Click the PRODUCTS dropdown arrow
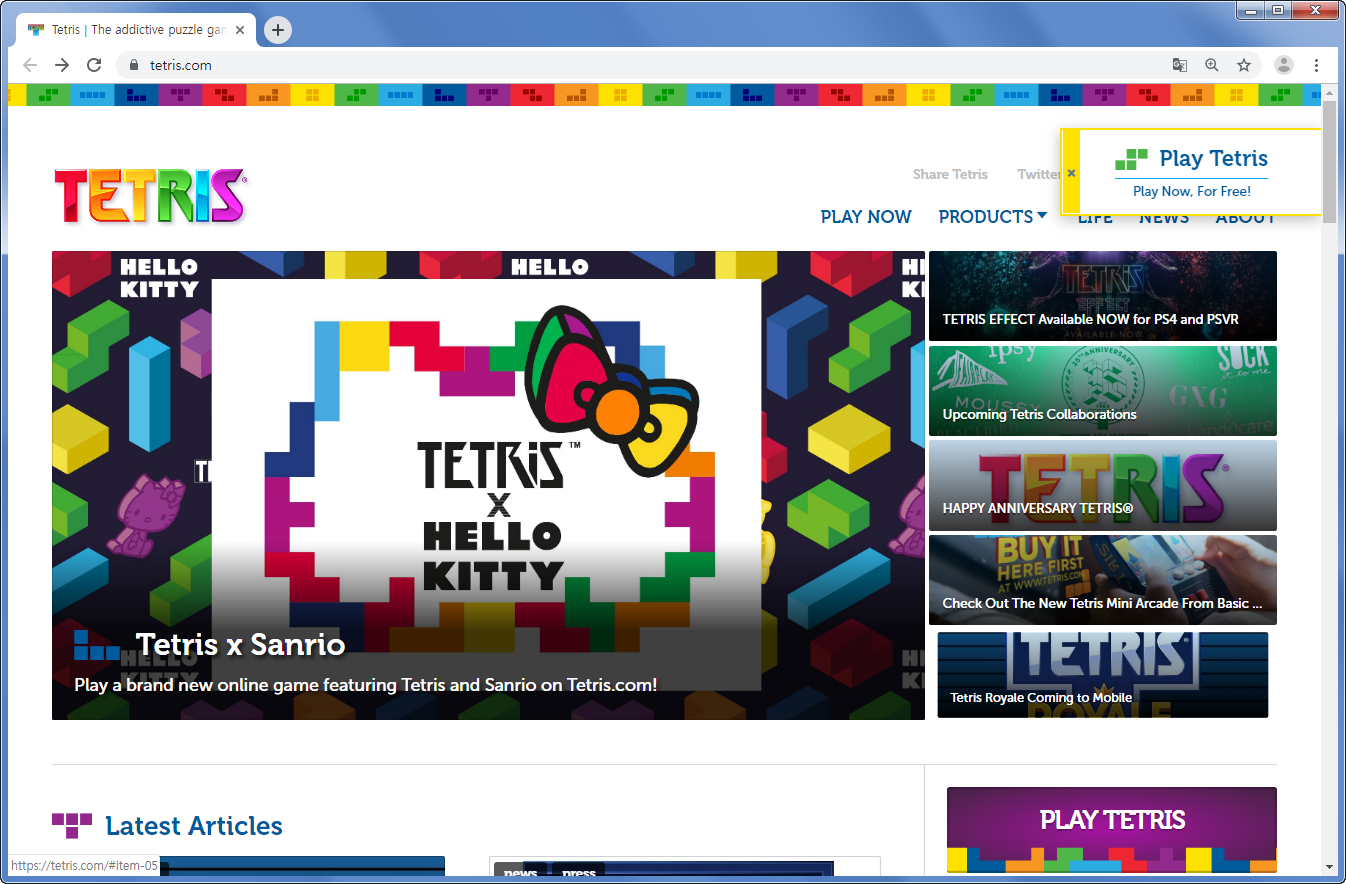This screenshot has height=884, width=1346. pos(1042,215)
